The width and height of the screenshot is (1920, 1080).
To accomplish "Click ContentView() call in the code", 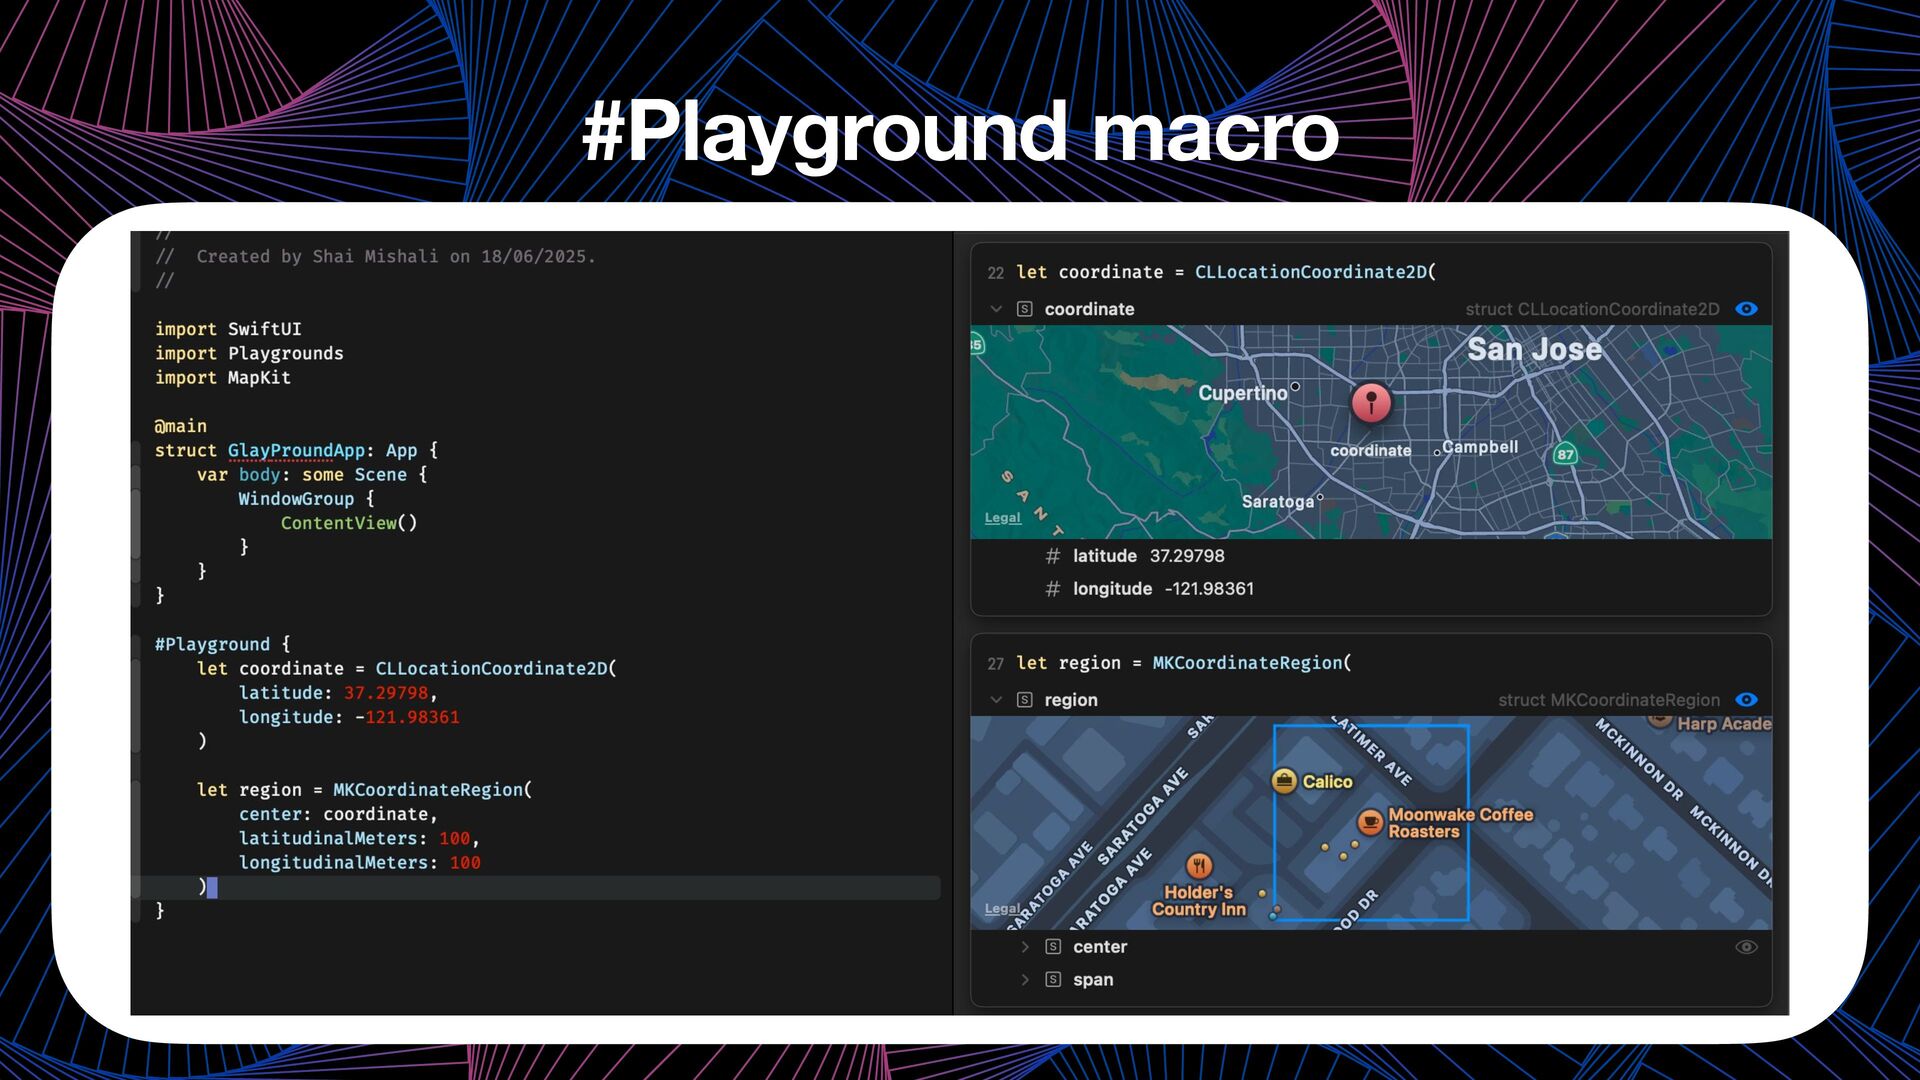I will click(x=349, y=523).
